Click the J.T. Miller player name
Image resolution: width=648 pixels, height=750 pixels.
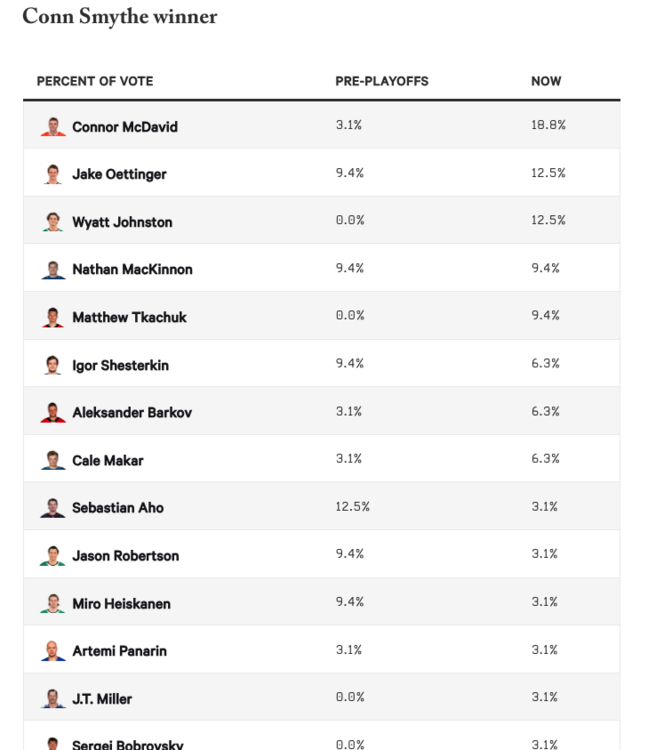[102, 699]
